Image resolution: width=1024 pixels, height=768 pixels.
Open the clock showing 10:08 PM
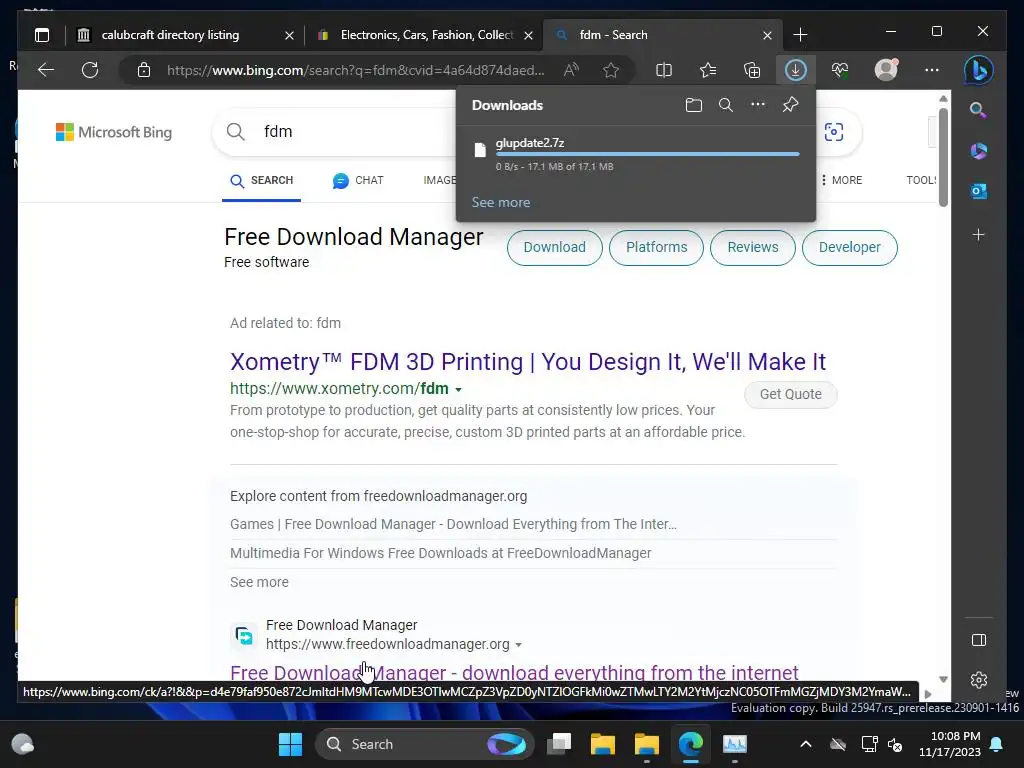point(950,744)
